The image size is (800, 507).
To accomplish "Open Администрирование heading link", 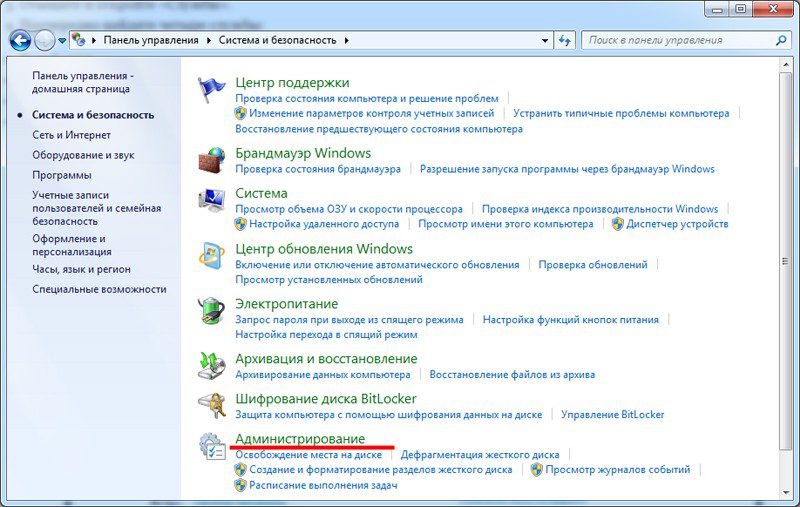I will [300, 439].
